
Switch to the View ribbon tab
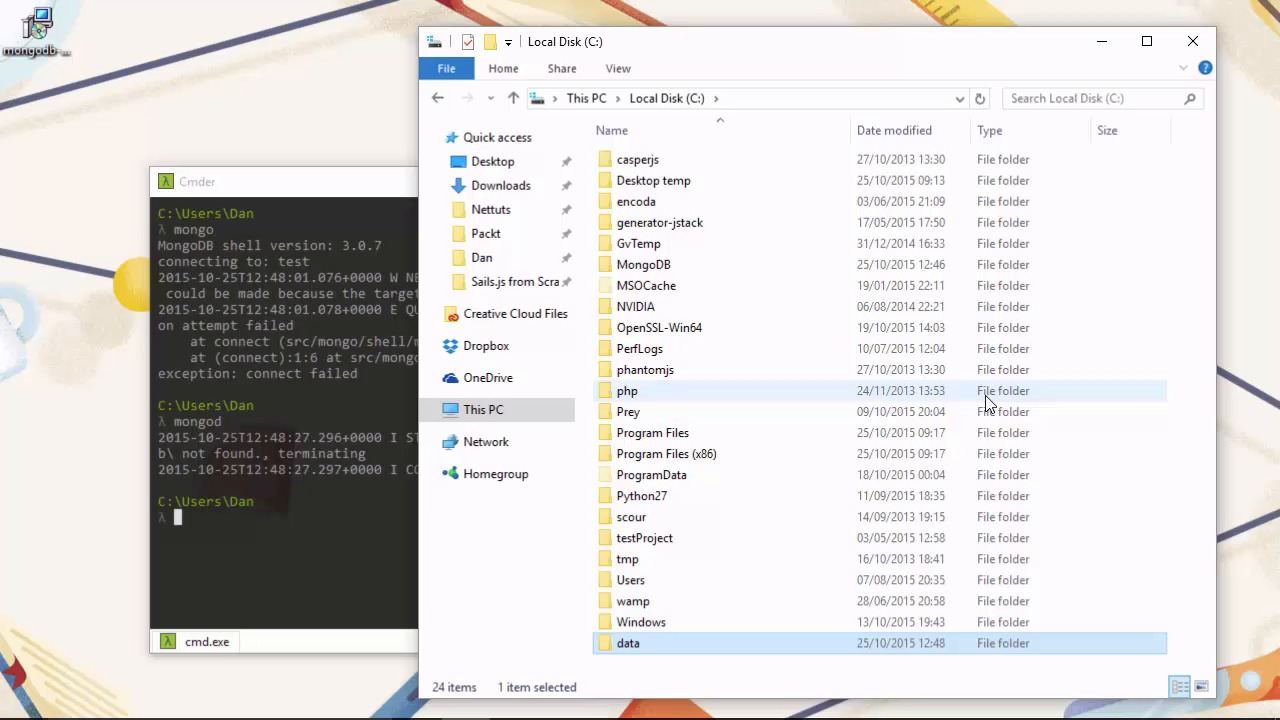click(618, 68)
